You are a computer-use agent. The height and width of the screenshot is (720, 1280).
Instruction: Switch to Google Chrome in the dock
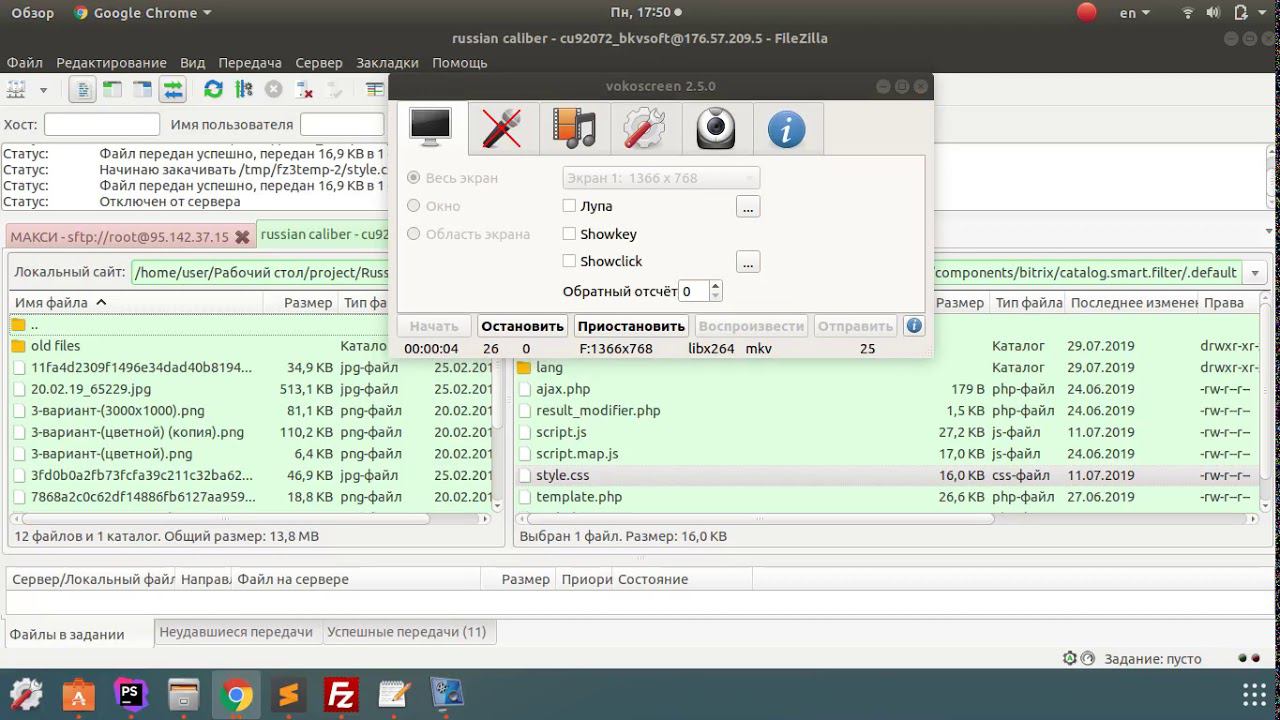236,694
